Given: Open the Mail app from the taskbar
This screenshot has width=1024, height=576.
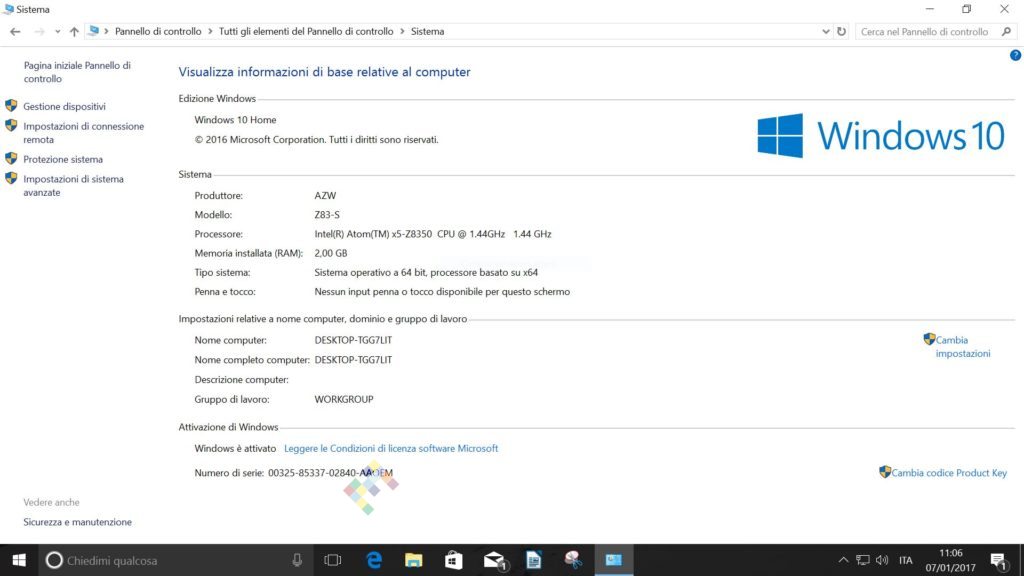Looking at the screenshot, I should (x=494, y=560).
